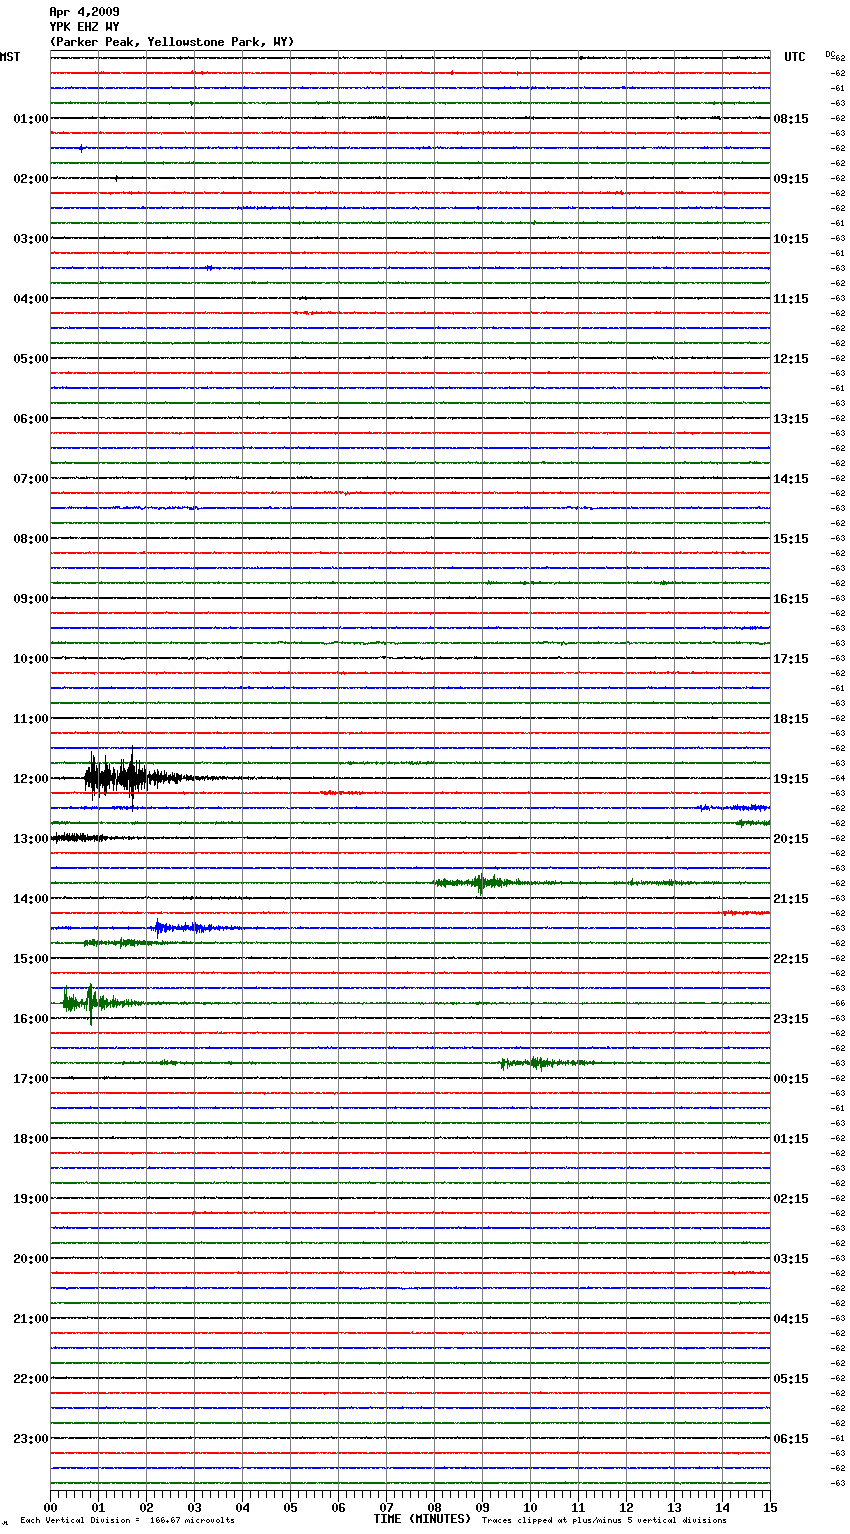Click 'Each Vertical Division = 166.67 microvolts' note
This screenshot has width=850, height=1534.
[127, 1521]
